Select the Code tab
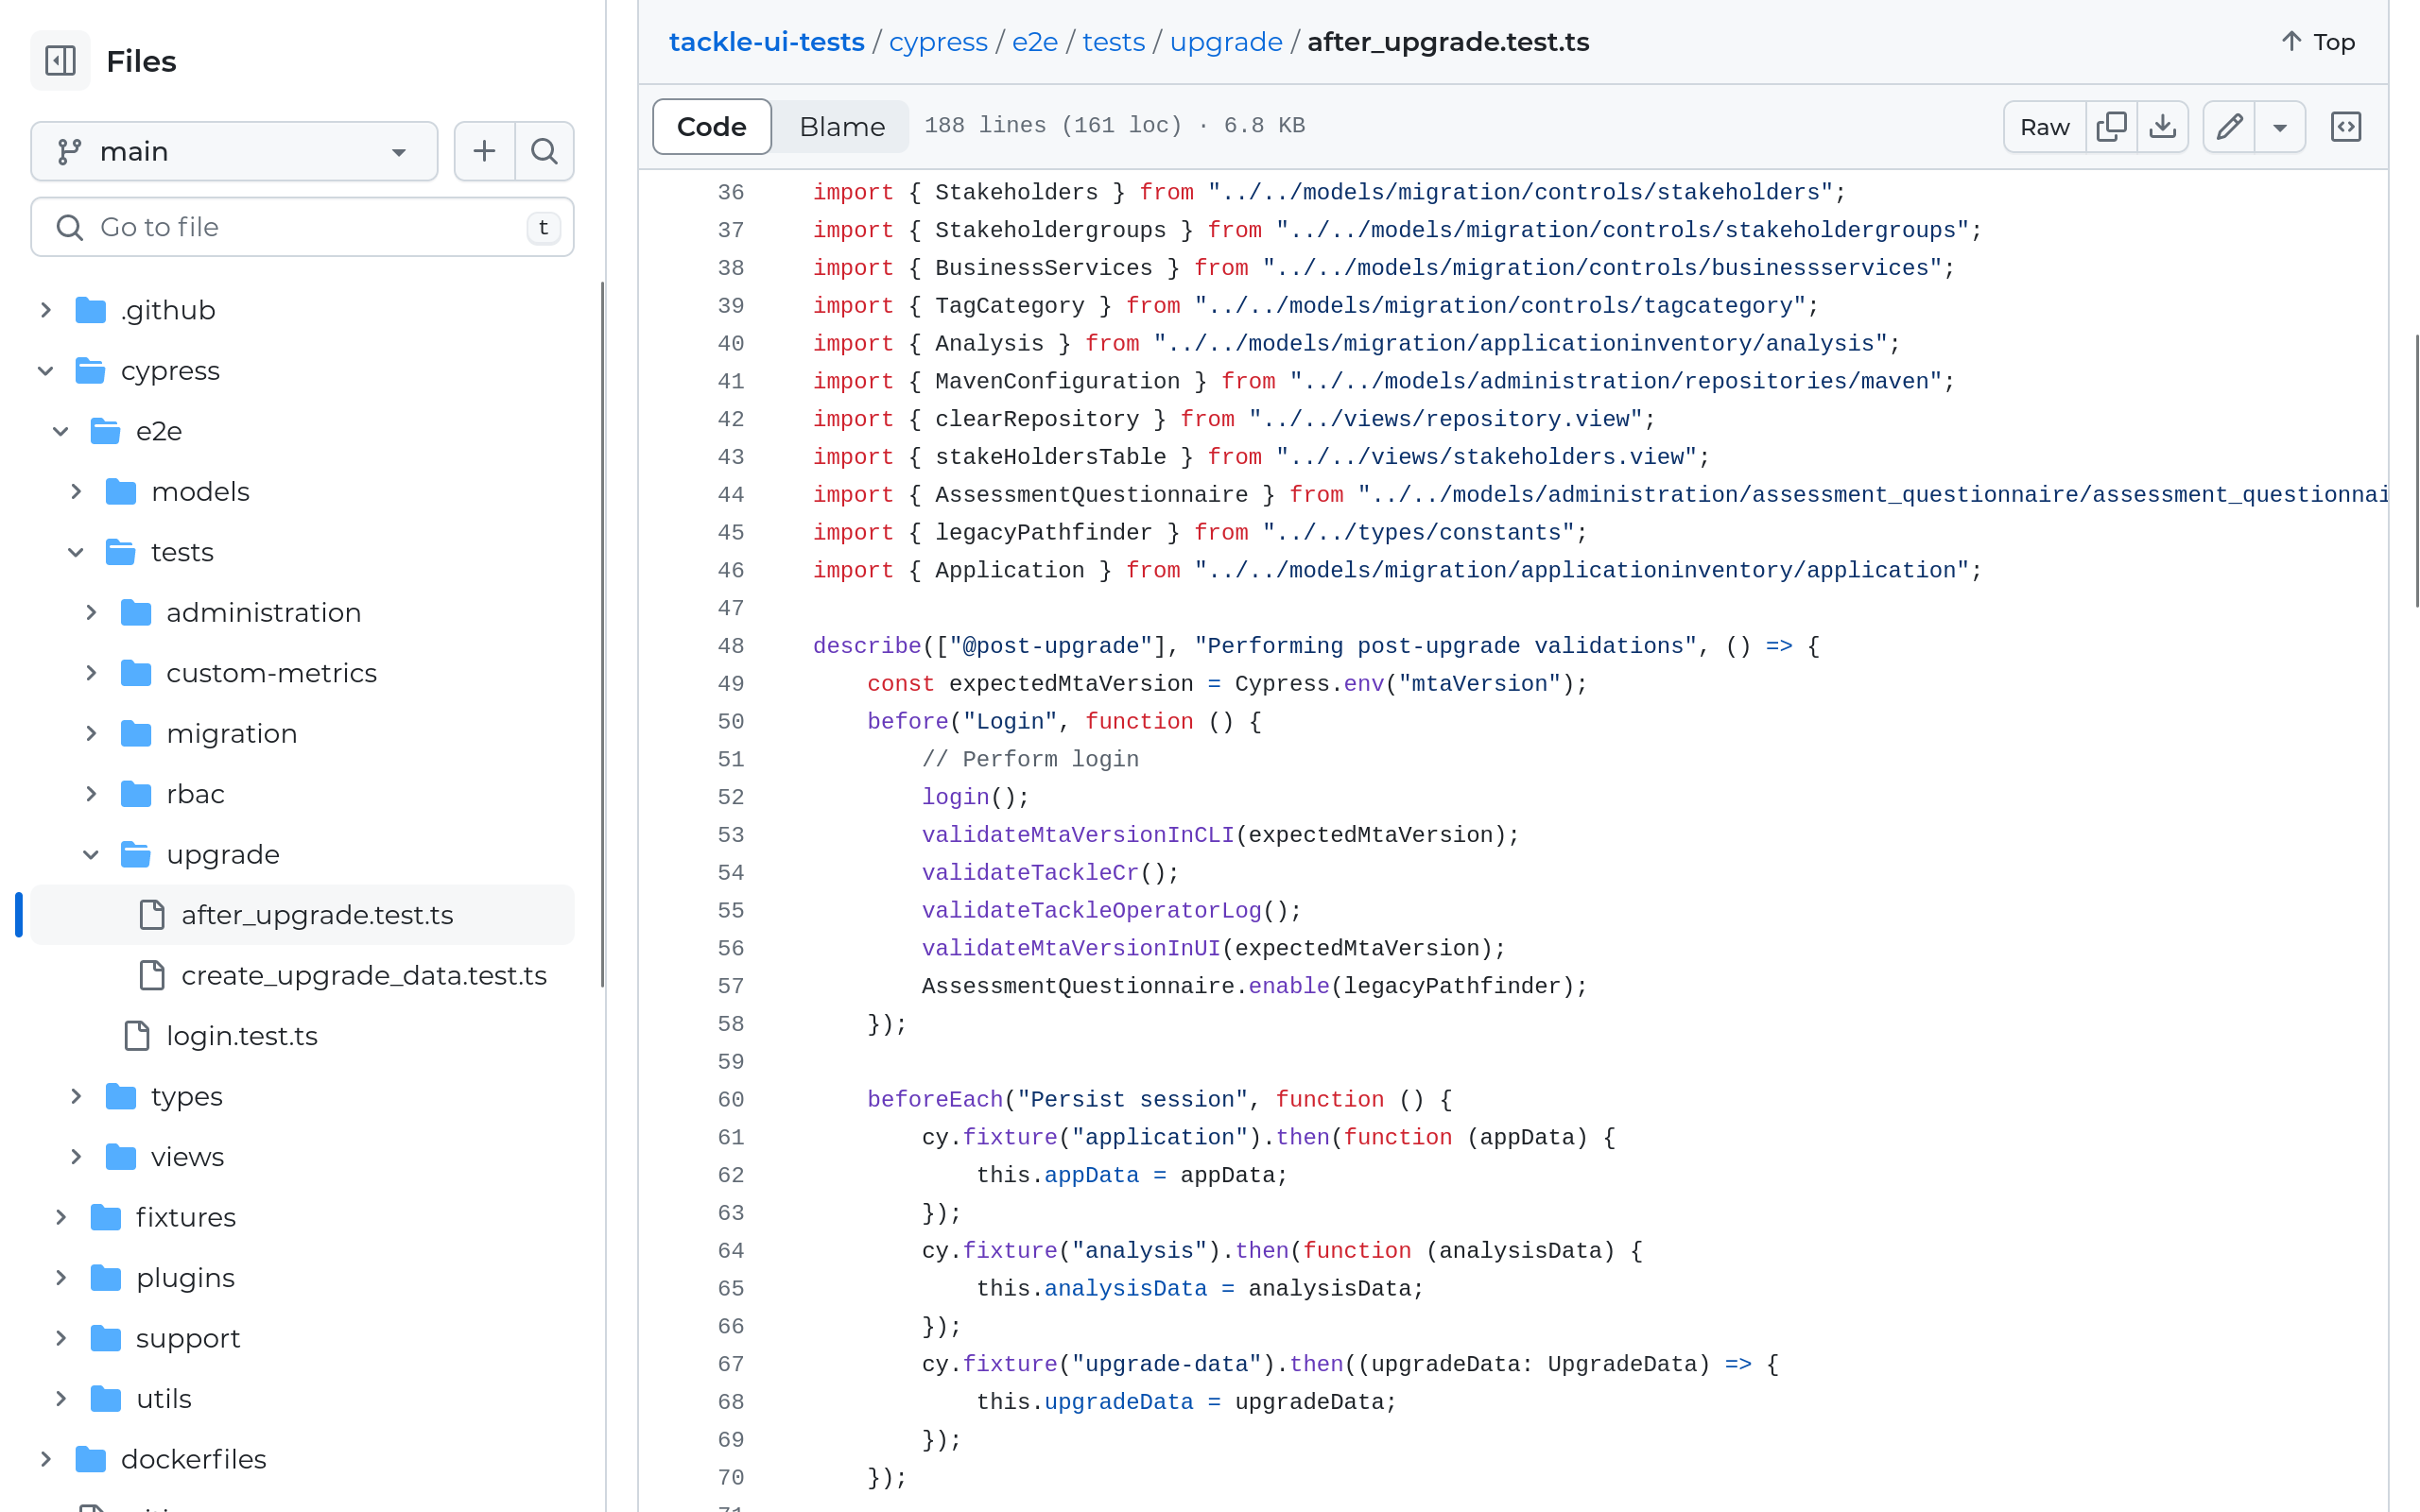 click(x=711, y=127)
